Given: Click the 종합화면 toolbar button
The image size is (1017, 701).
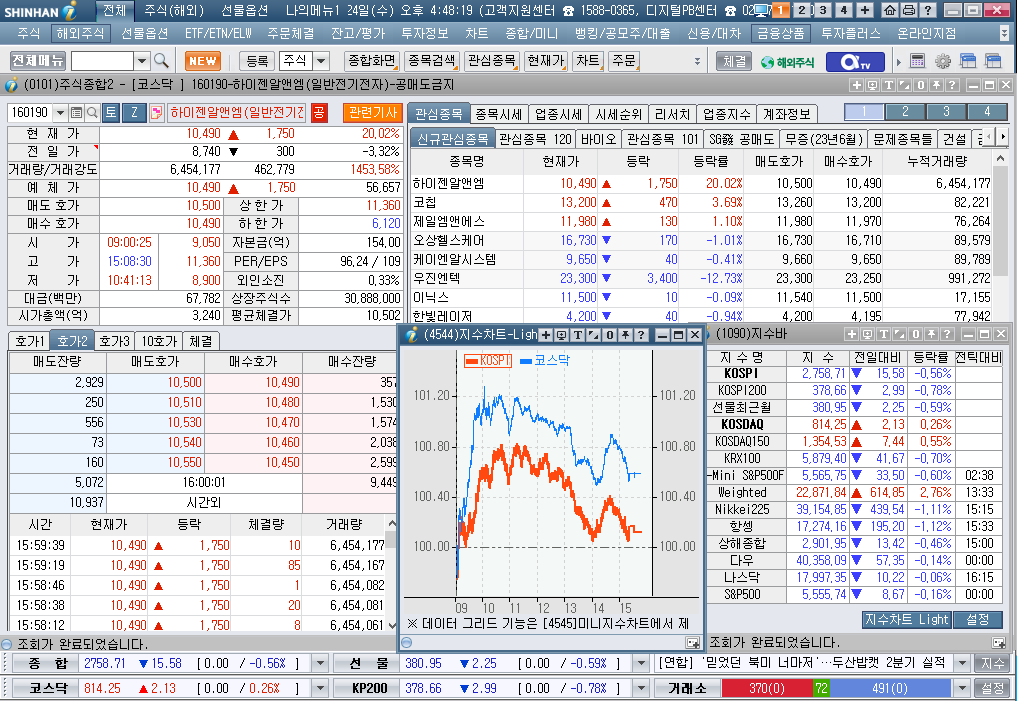Looking at the screenshot, I should [372, 61].
